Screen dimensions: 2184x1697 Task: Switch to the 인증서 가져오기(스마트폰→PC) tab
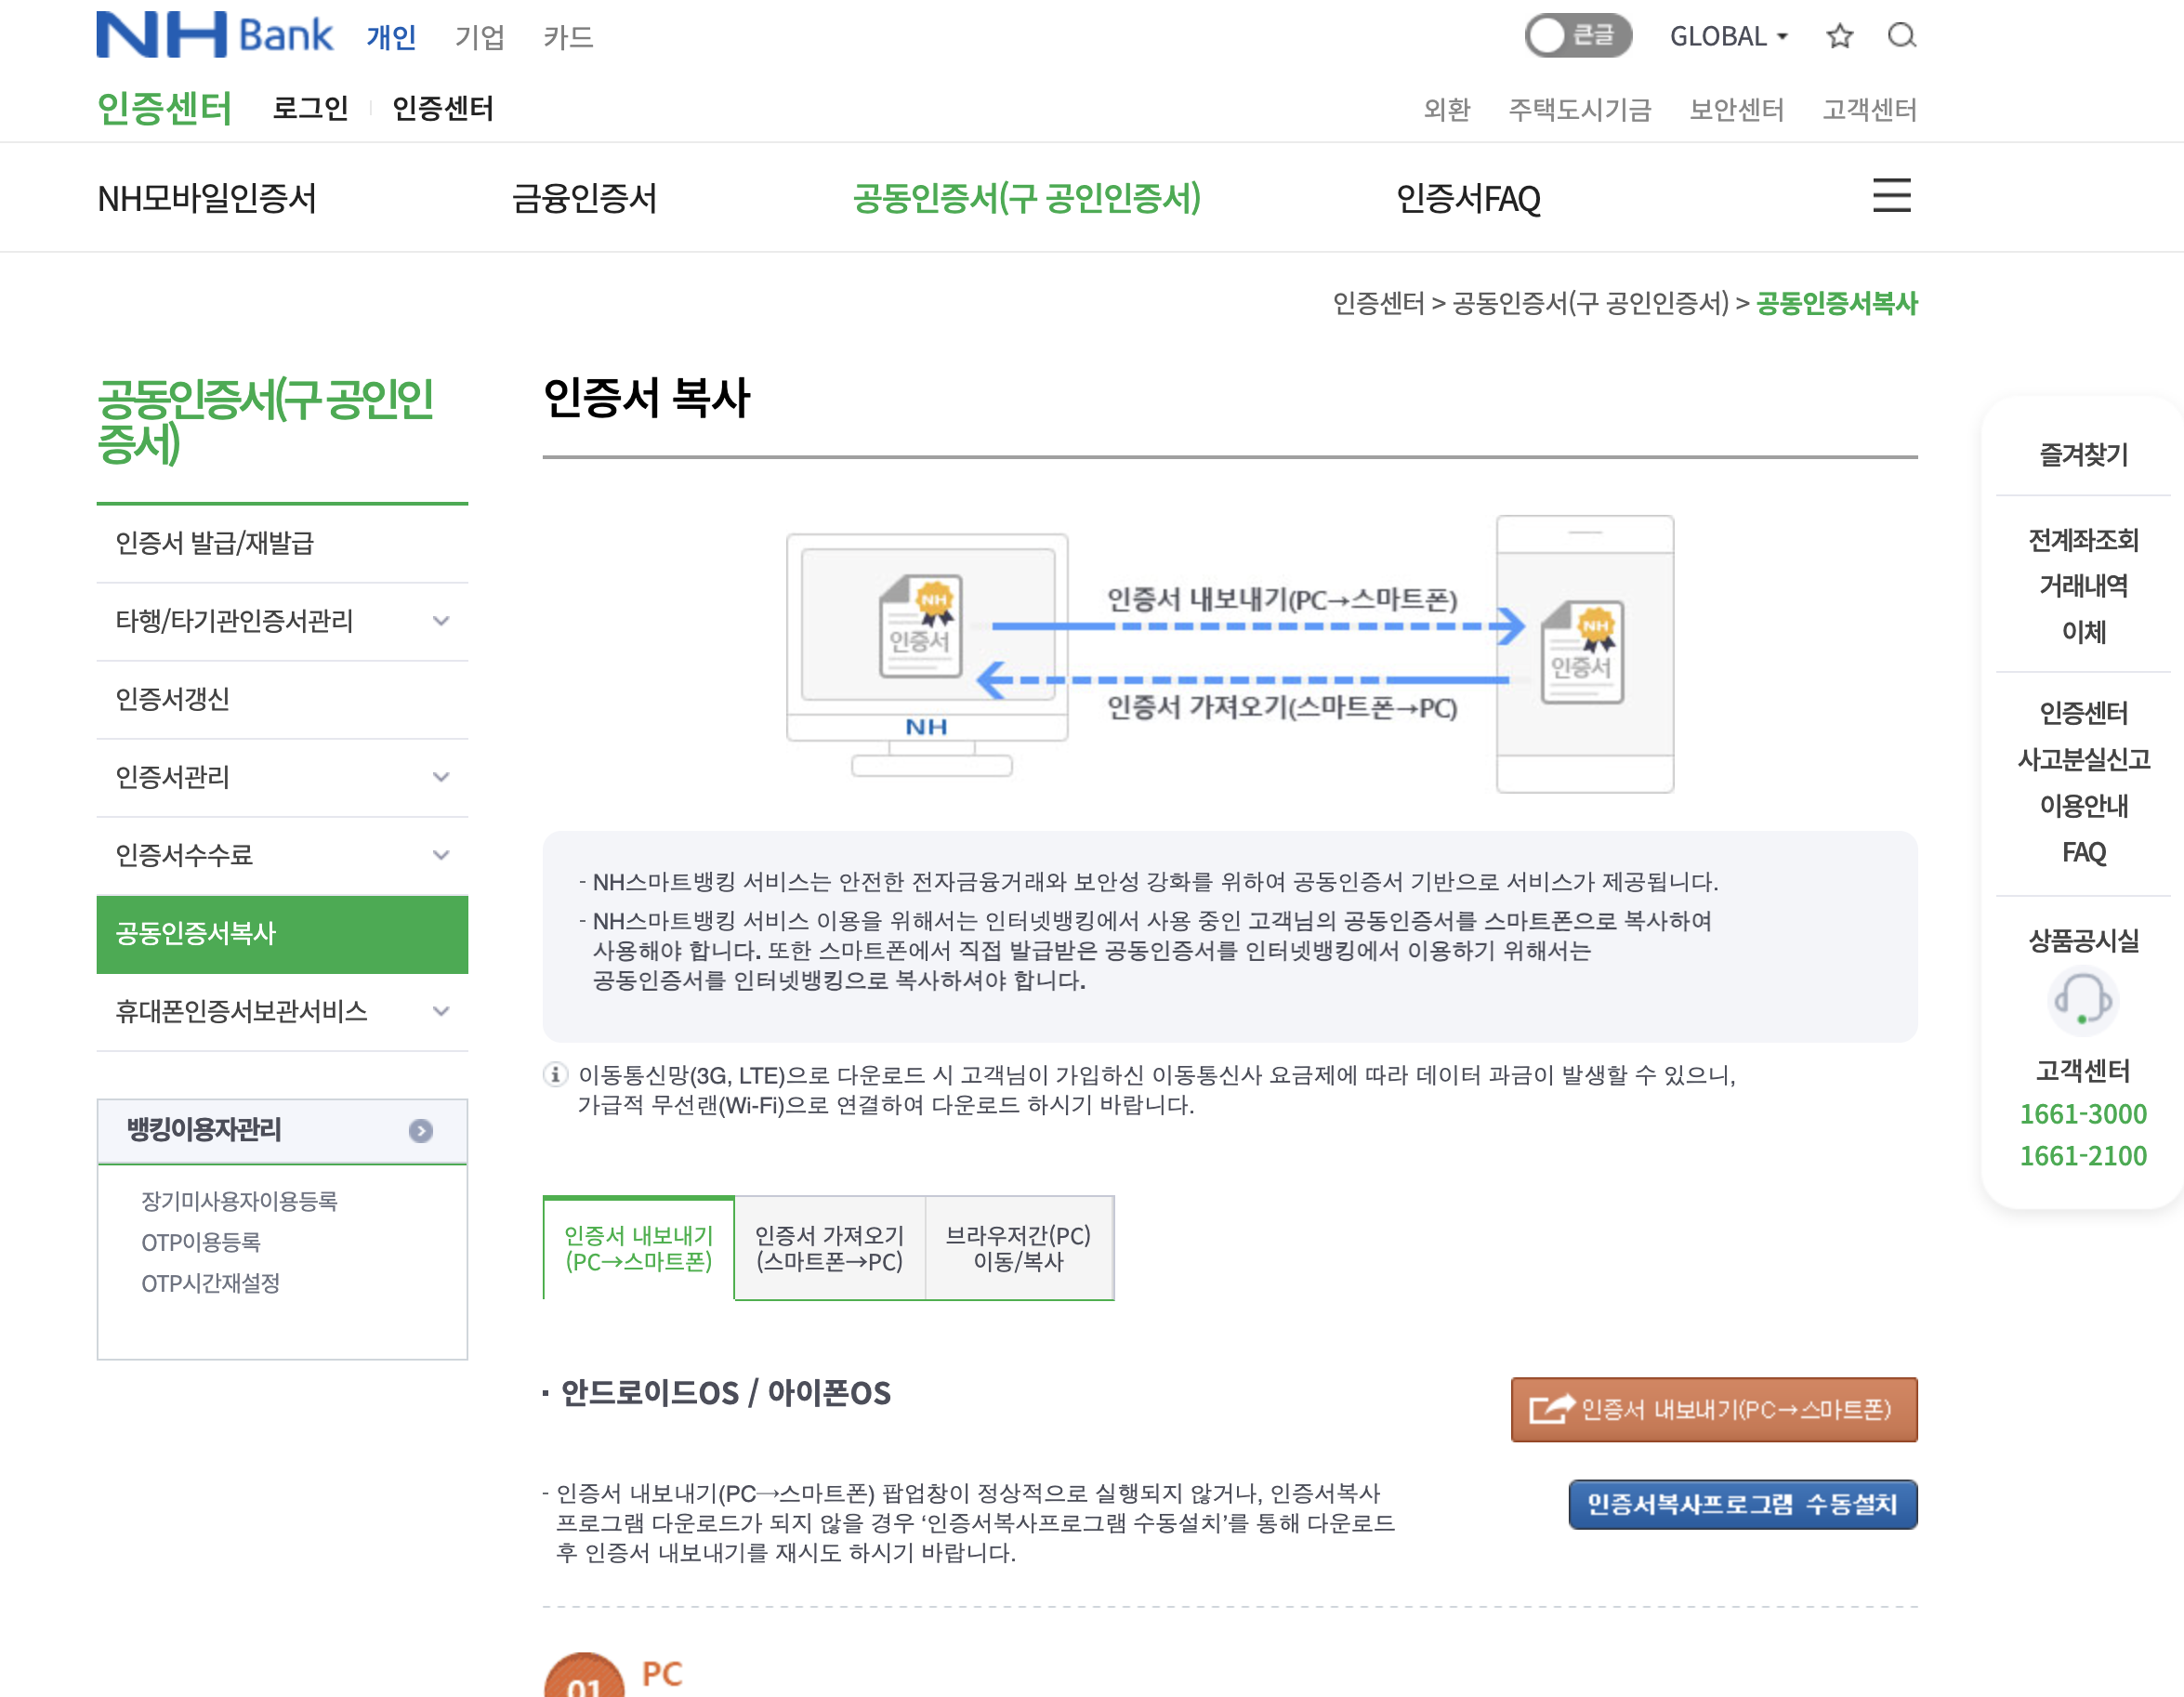click(x=830, y=1247)
